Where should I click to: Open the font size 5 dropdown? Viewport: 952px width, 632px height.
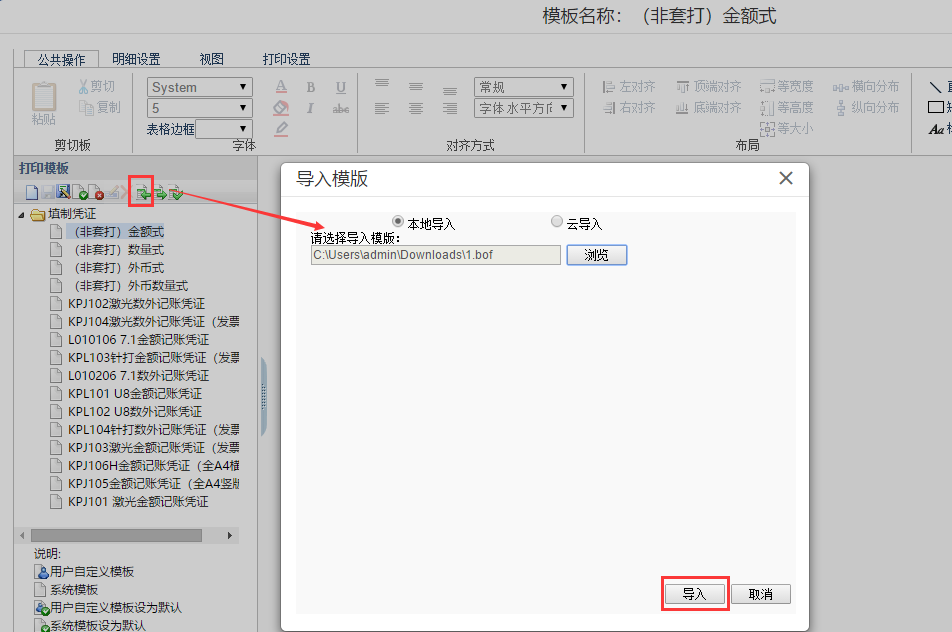pyautogui.click(x=200, y=108)
